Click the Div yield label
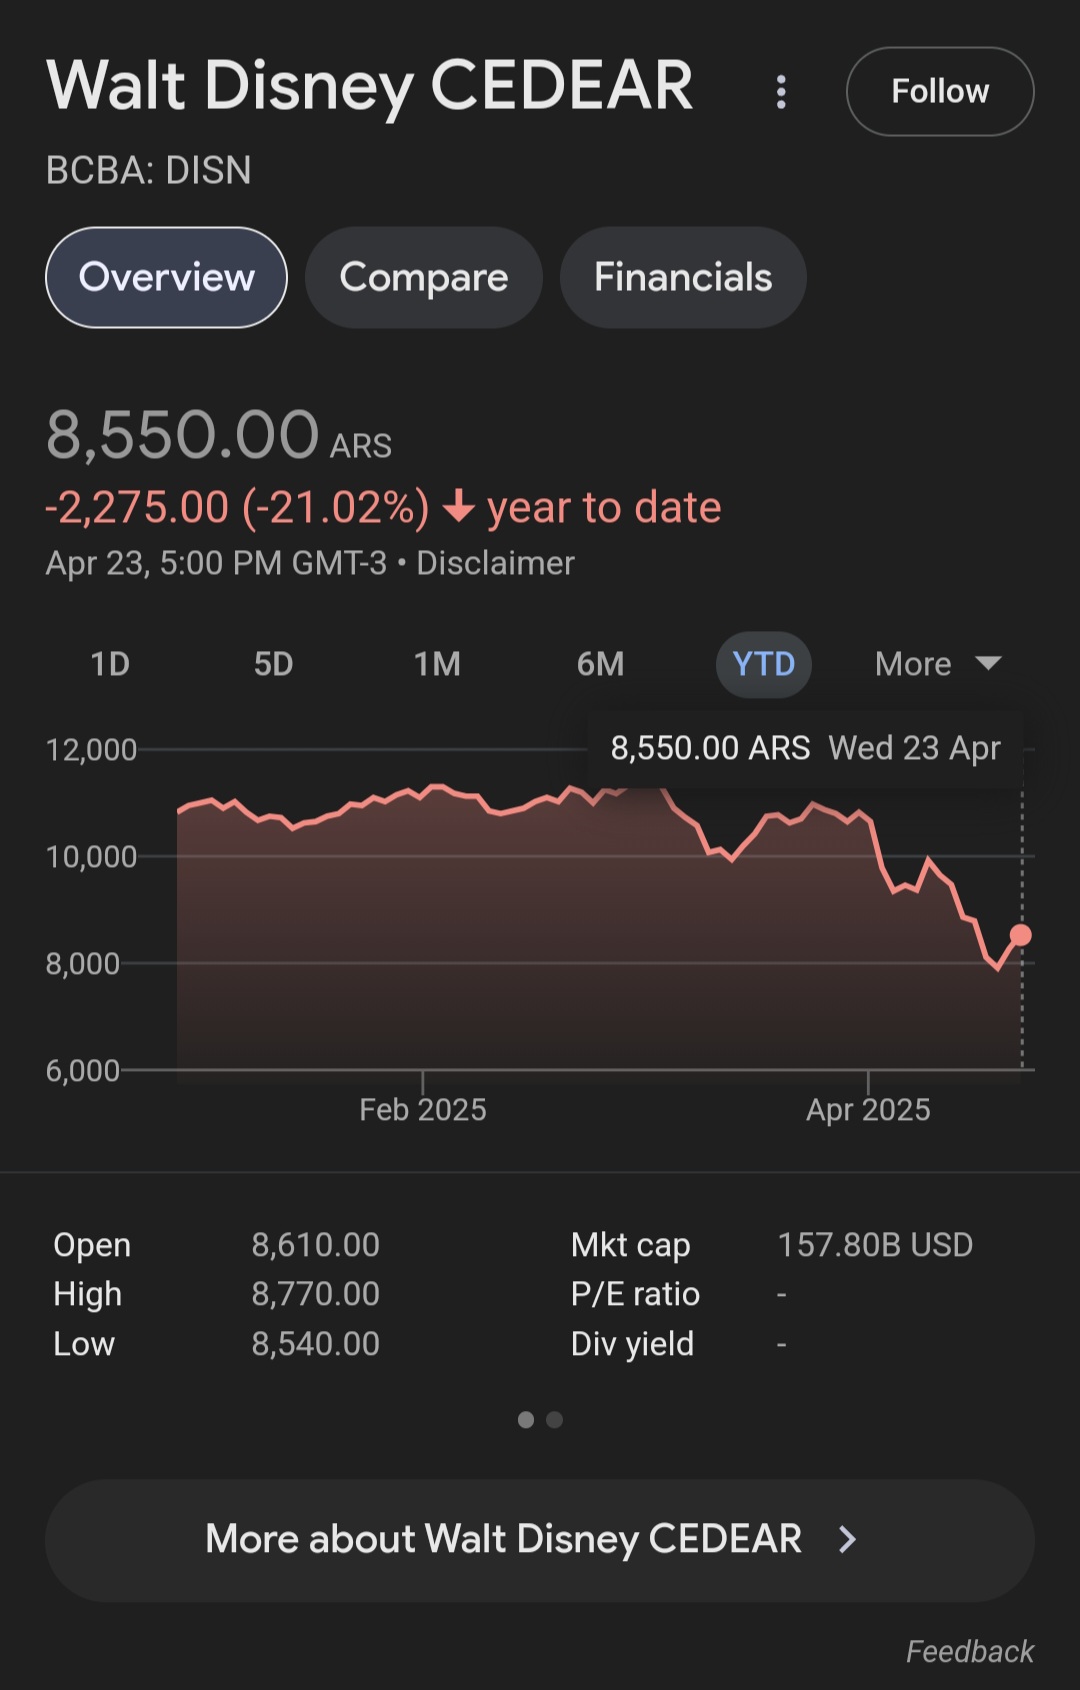 click(632, 1344)
